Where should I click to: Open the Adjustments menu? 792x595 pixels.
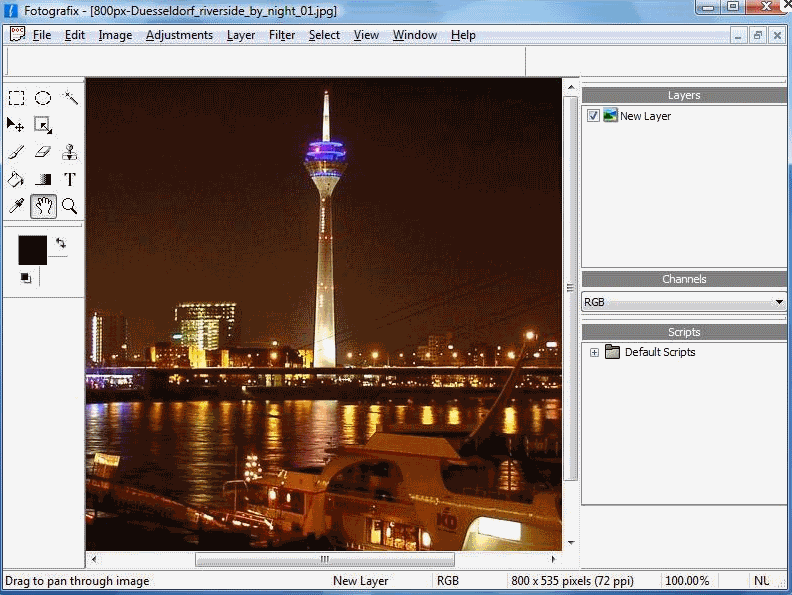tap(179, 35)
